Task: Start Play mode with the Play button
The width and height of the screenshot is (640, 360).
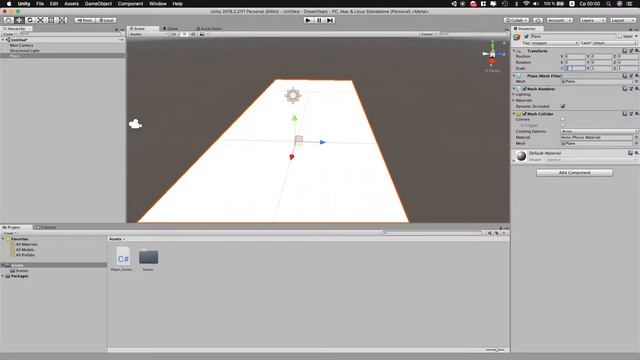Action: tap(308, 20)
